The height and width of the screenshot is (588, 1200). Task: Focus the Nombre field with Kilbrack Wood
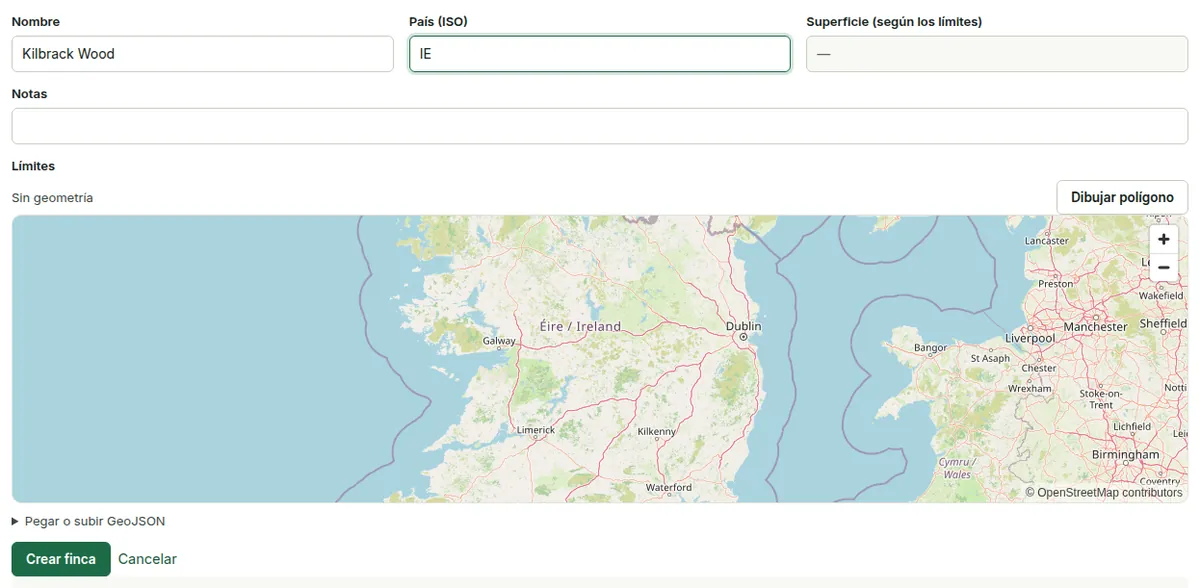tap(203, 54)
